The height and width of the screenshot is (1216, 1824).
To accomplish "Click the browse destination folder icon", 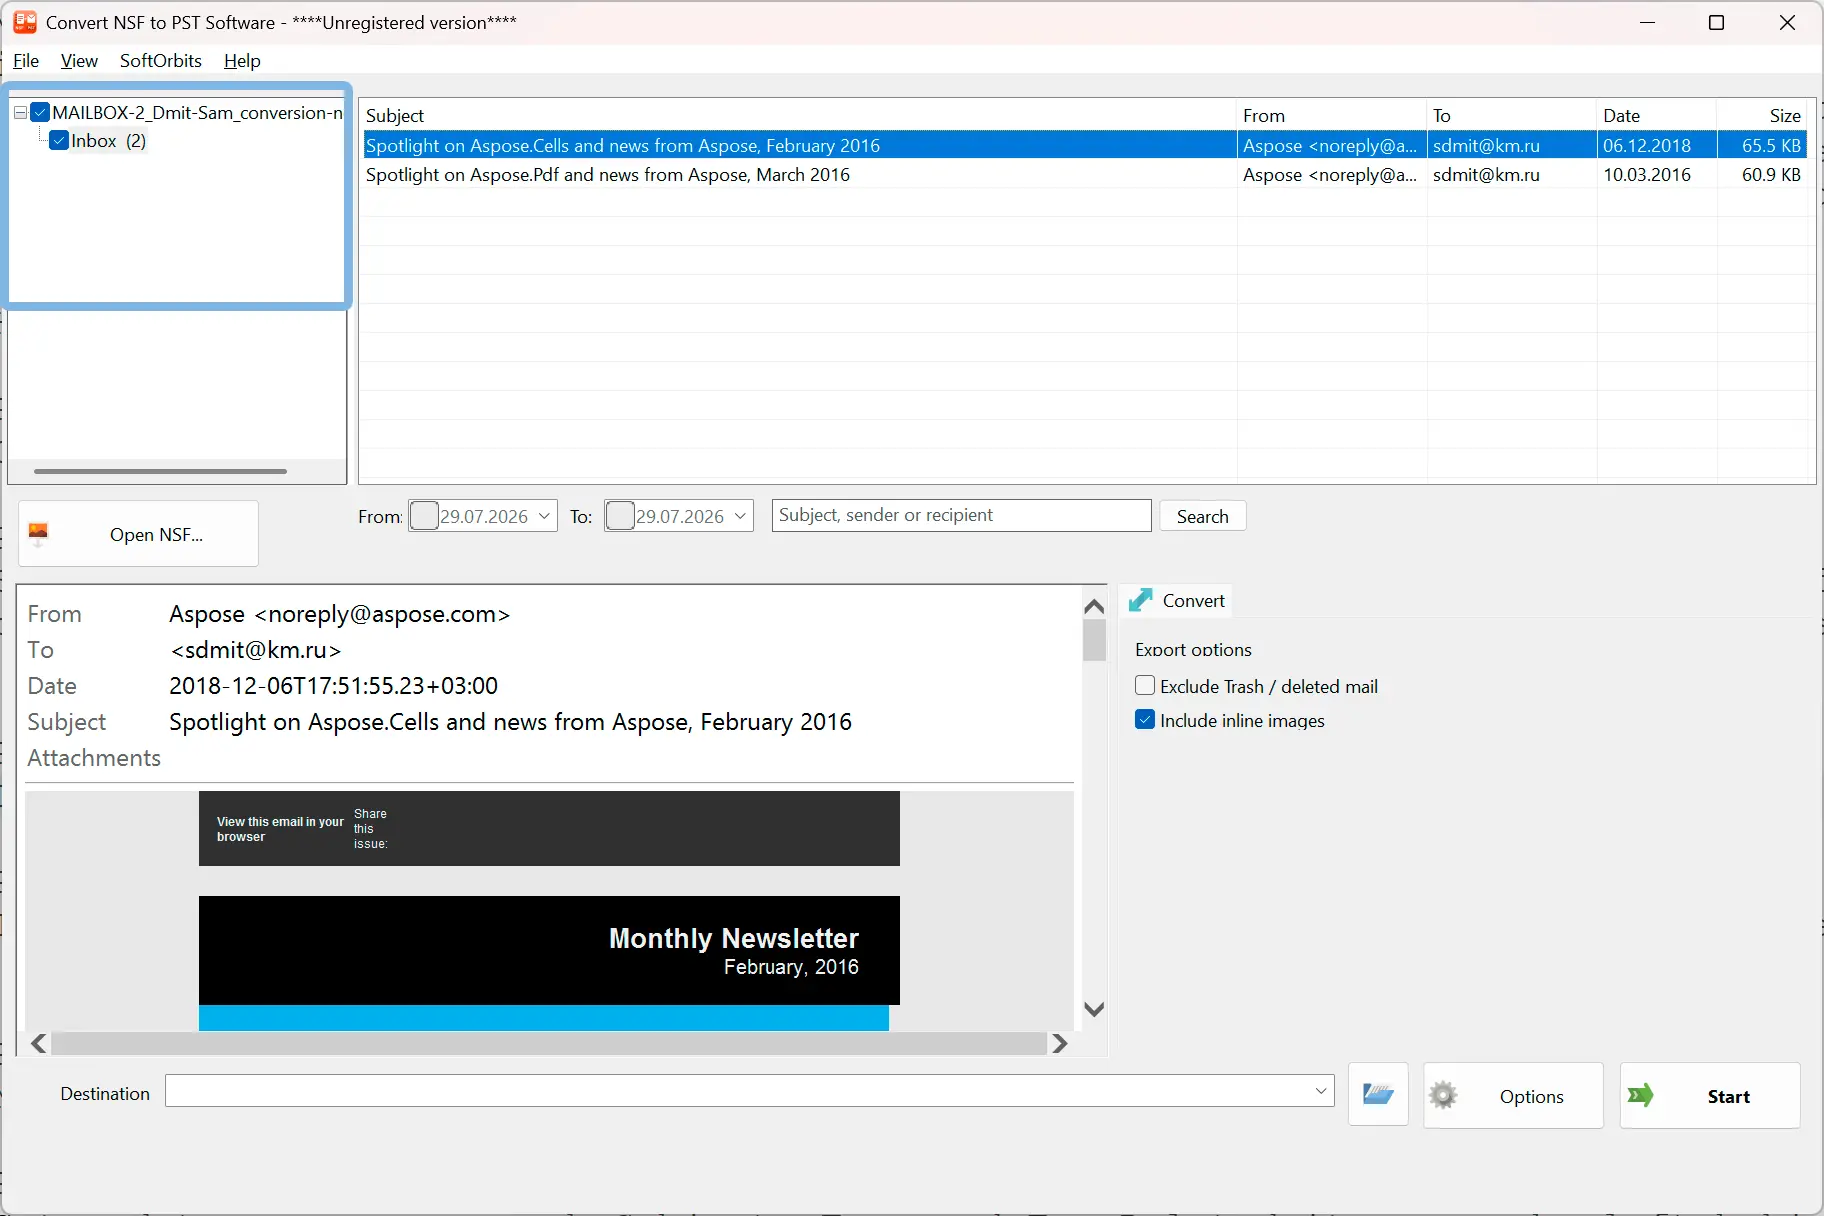I will 1378,1095.
